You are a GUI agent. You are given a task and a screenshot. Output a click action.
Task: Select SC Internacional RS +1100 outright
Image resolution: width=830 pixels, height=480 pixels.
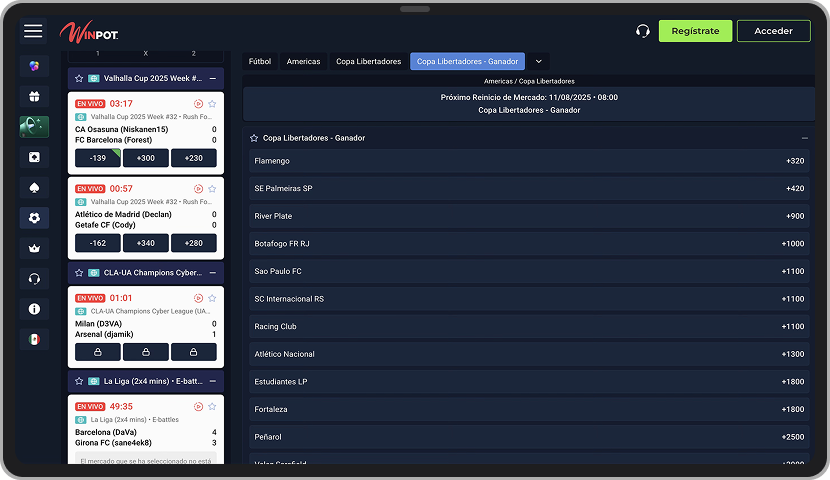click(x=529, y=299)
